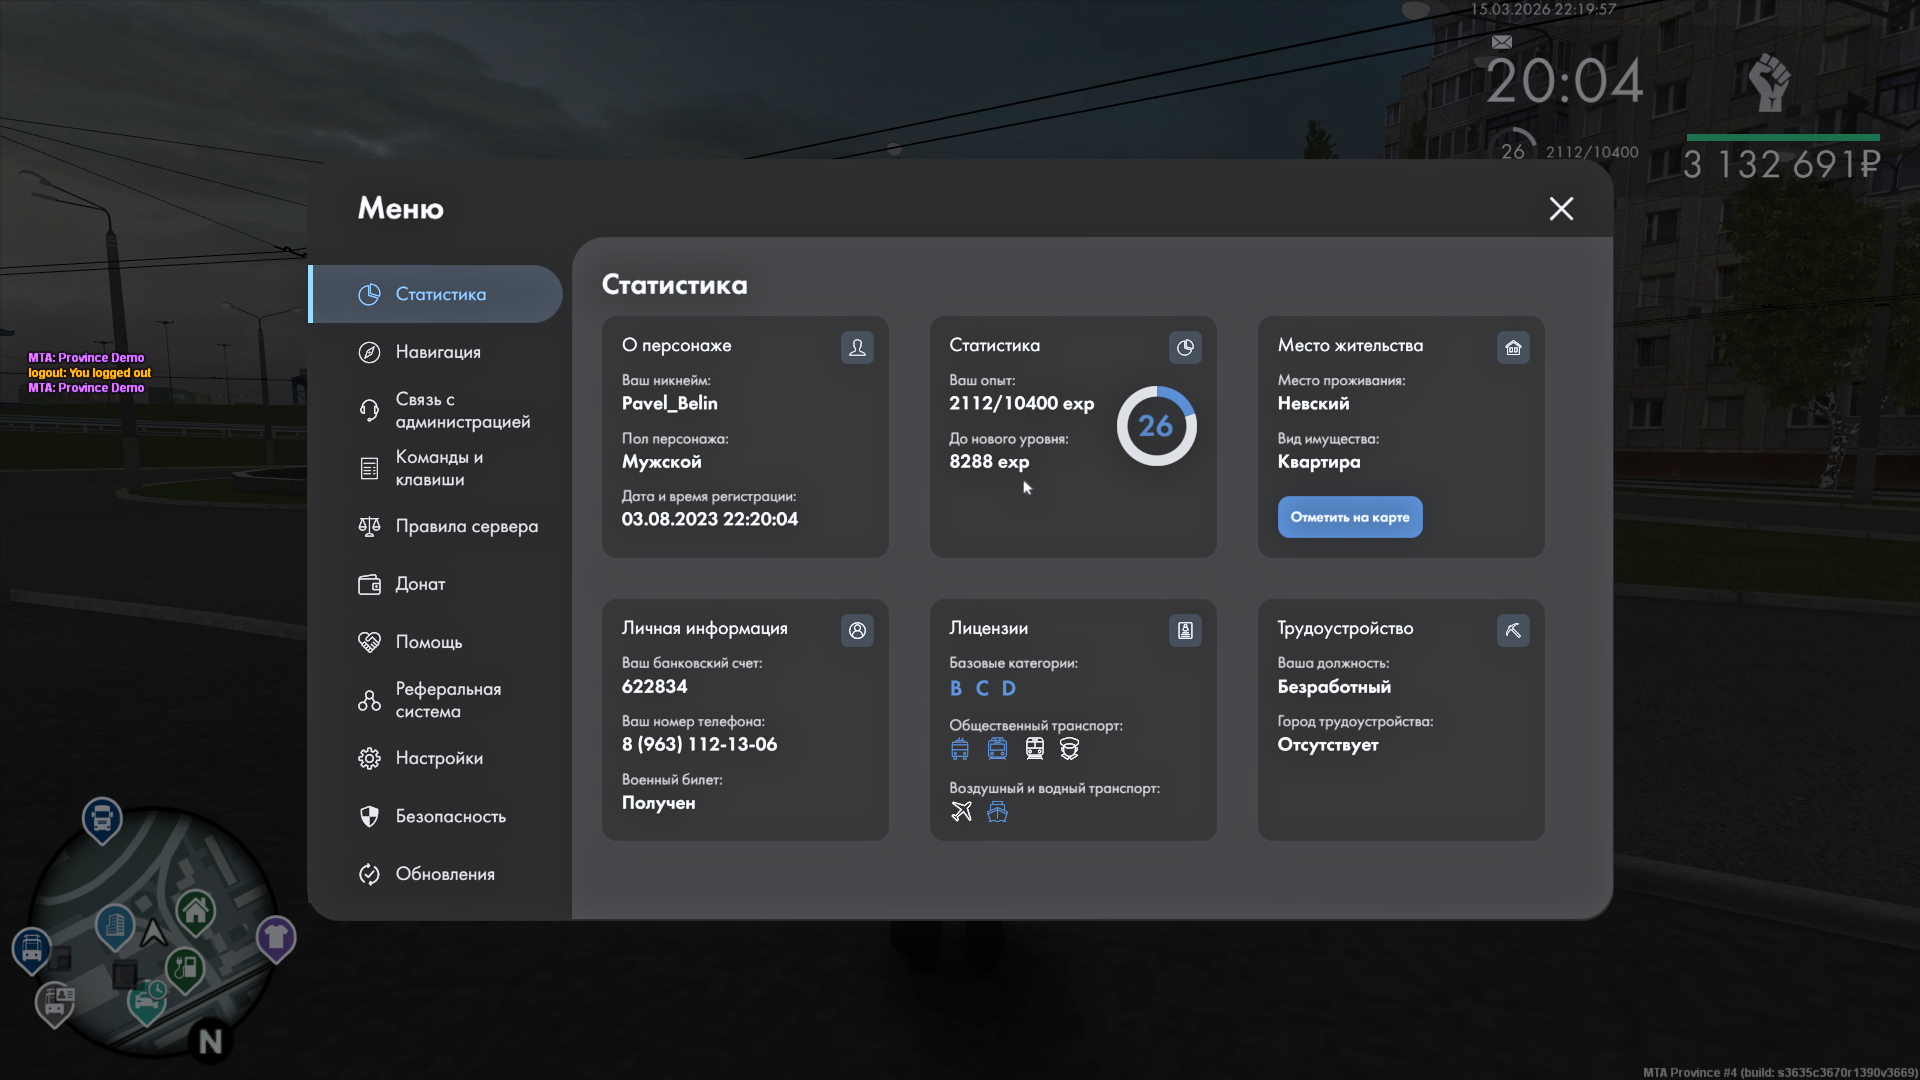Select the Донат menu item
The image size is (1920, 1080).
point(420,584)
